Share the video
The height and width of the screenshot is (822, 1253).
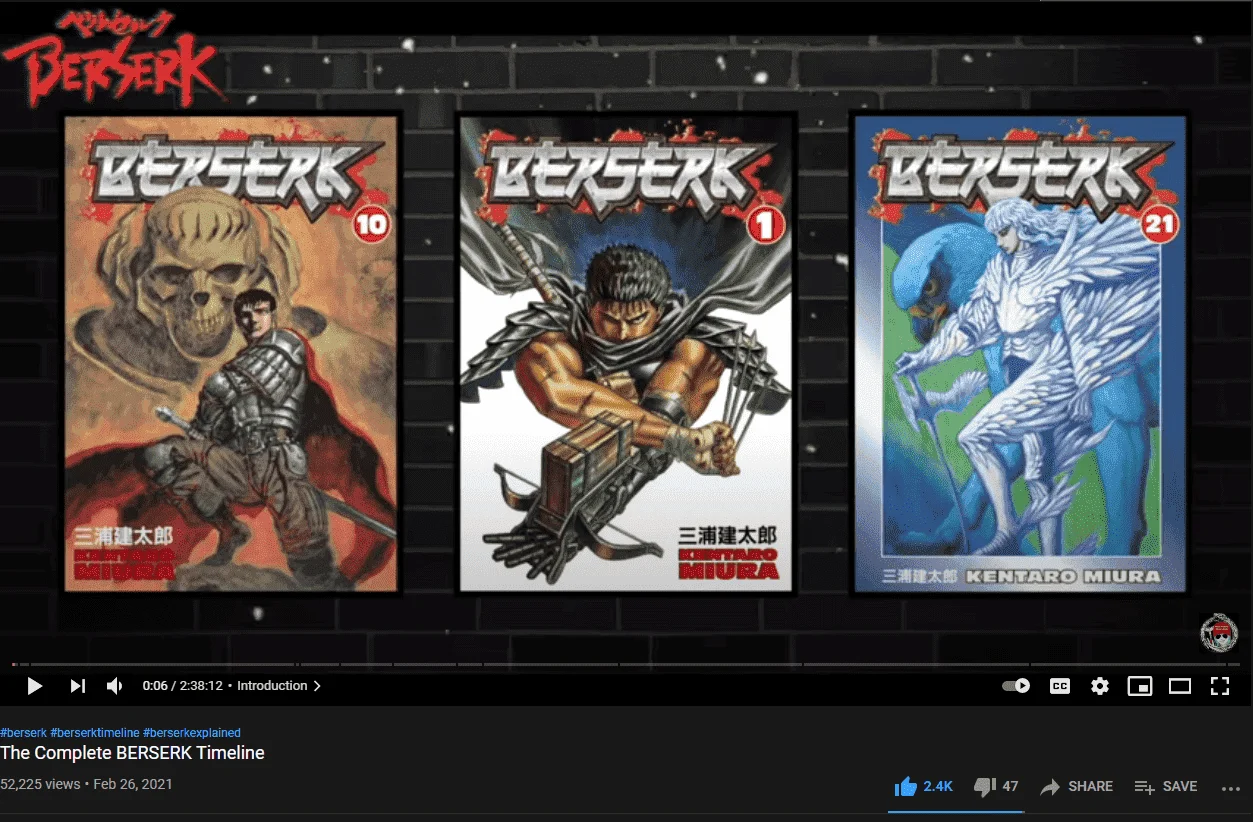click(x=1076, y=787)
